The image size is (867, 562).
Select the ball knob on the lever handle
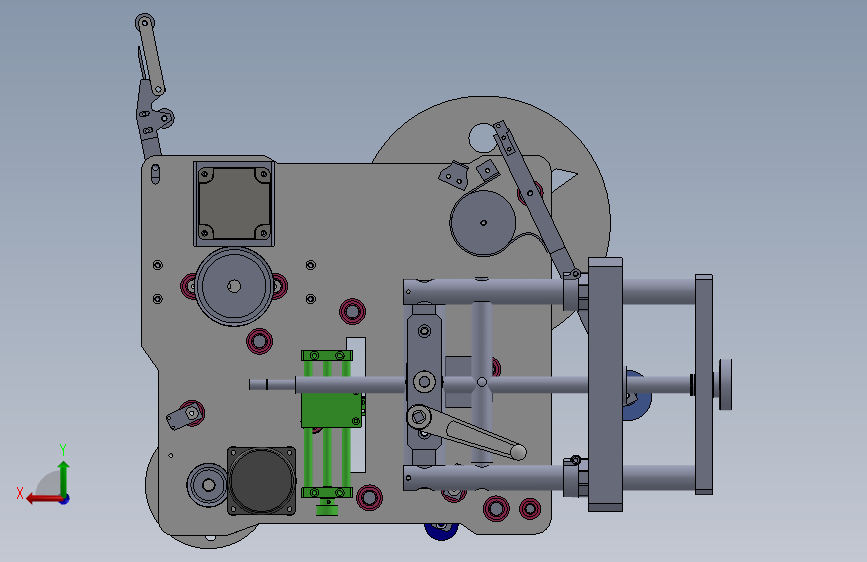(518, 452)
